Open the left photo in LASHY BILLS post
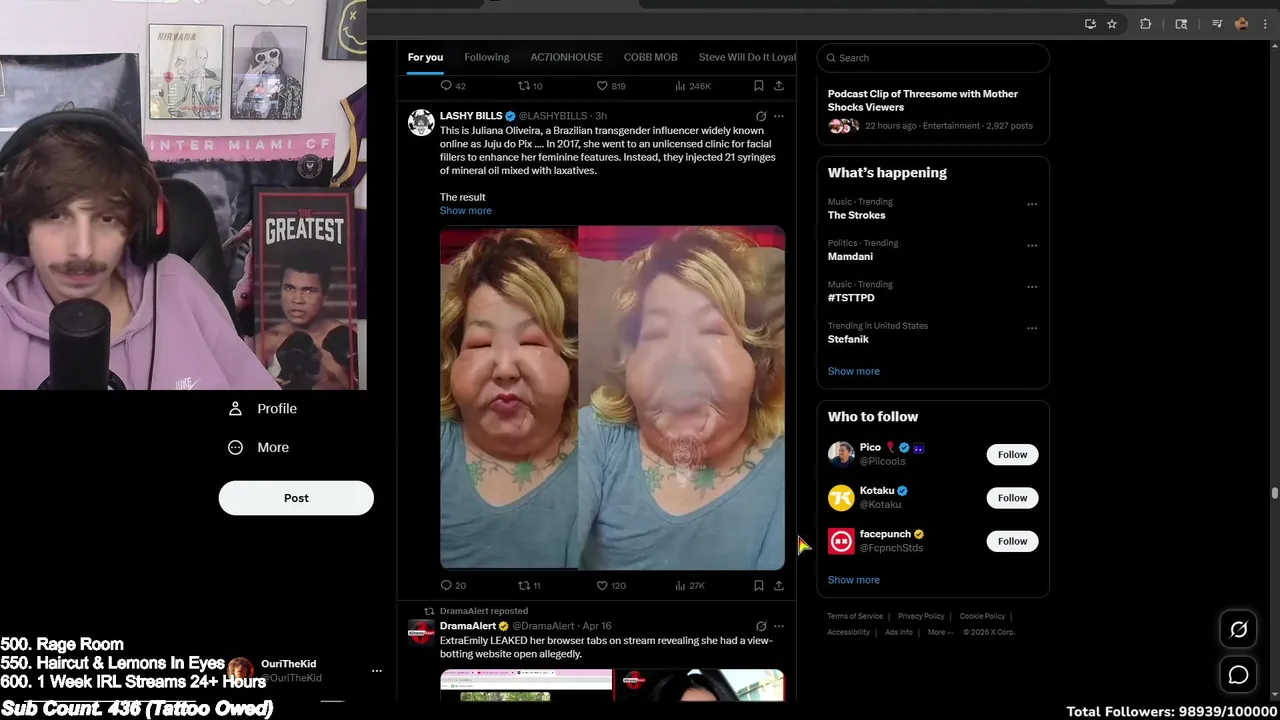 tap(509, 398)
